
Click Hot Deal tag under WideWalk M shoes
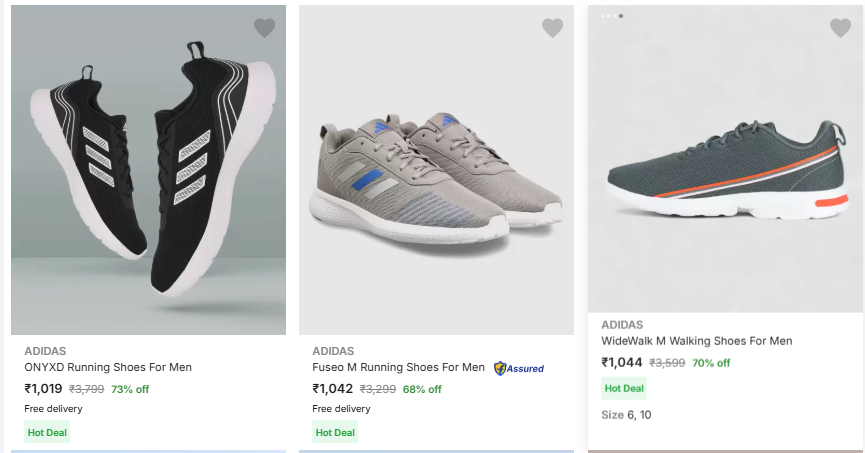coord(624,388)
